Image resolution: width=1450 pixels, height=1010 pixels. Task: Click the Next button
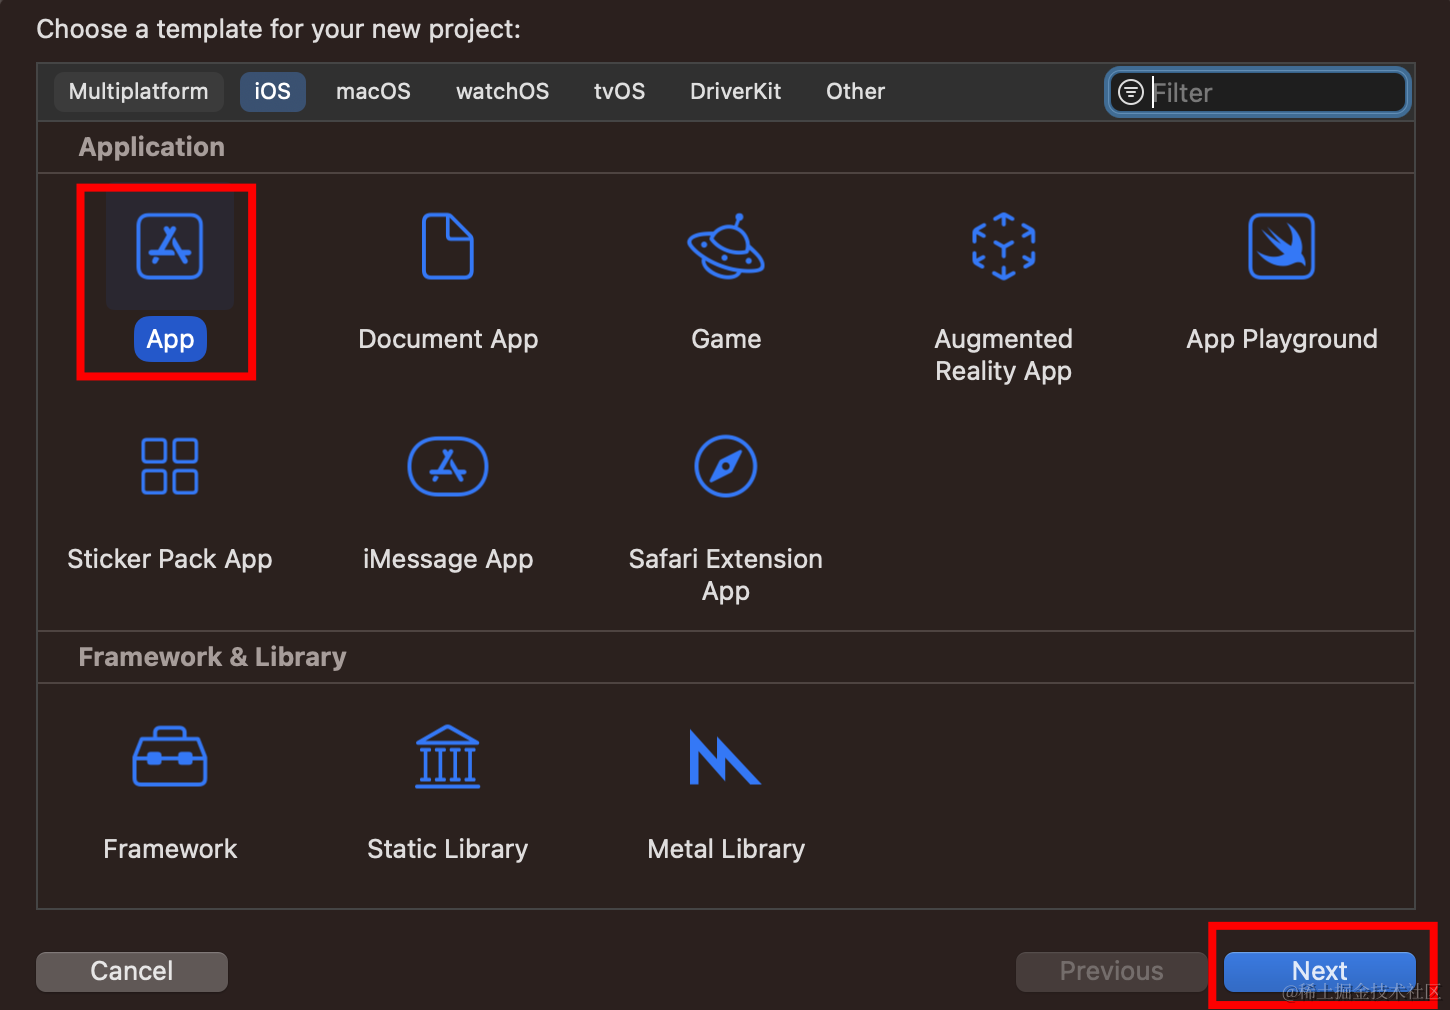coord(1320,971)
